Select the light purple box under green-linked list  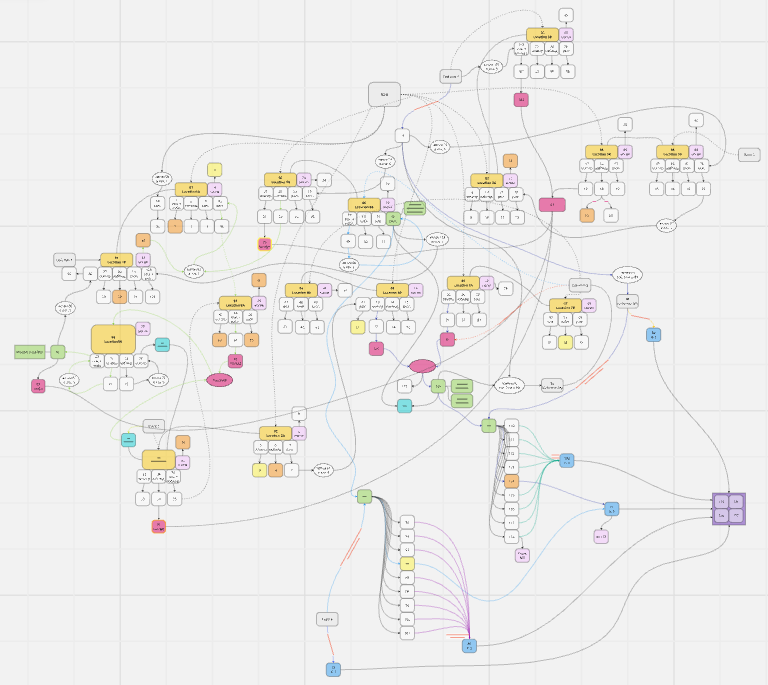pos(522,555)
